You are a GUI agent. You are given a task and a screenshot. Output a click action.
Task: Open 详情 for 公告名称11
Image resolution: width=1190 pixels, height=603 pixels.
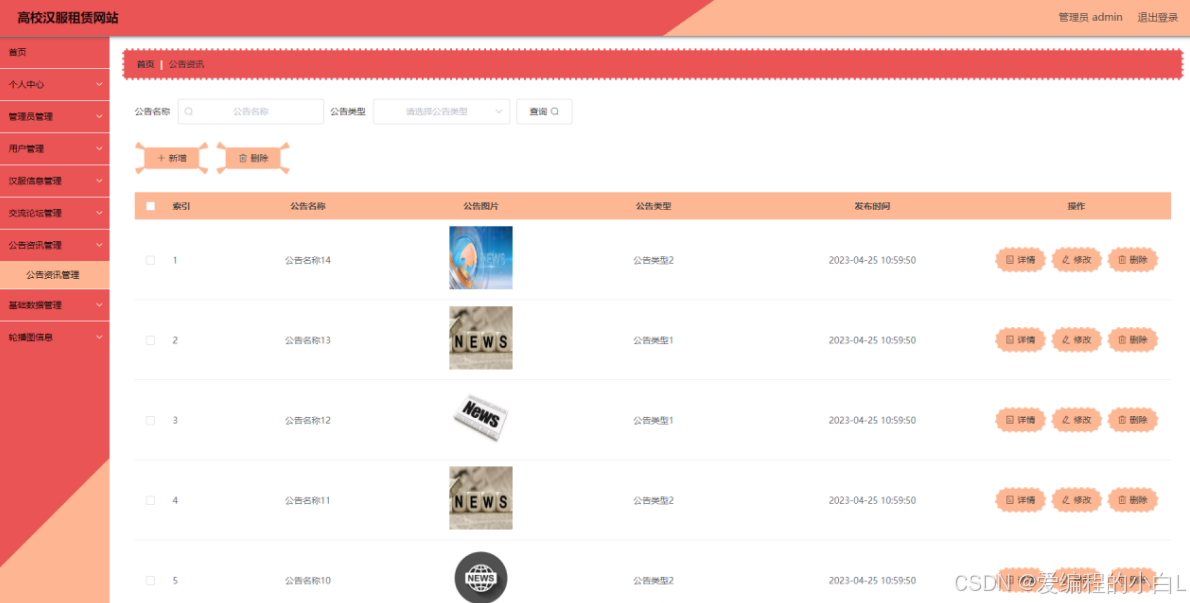pos(1020,500)
